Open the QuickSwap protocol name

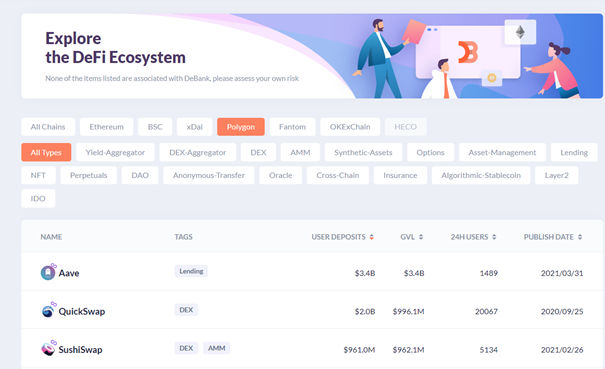coord(82,311)
